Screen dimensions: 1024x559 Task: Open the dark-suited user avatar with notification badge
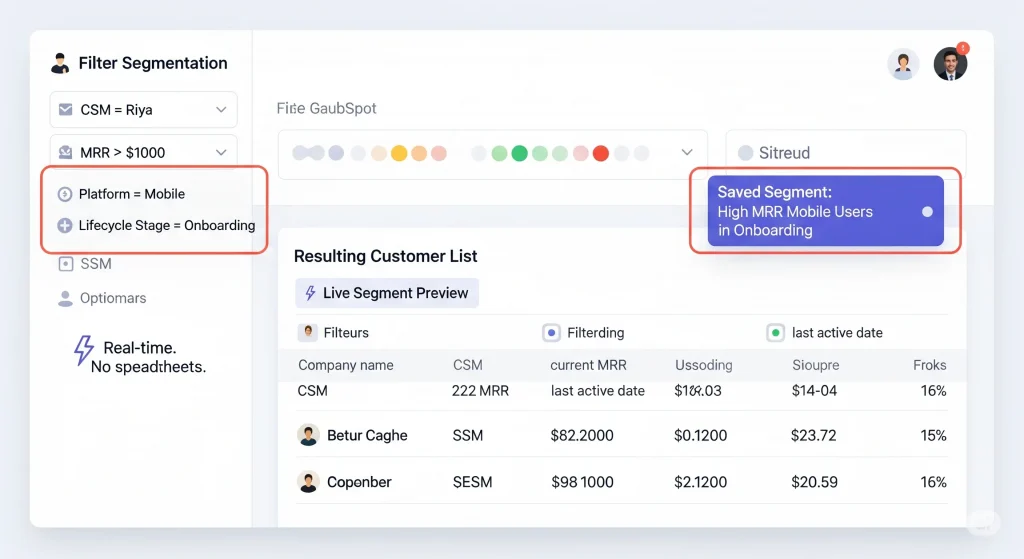pos(950,64)
